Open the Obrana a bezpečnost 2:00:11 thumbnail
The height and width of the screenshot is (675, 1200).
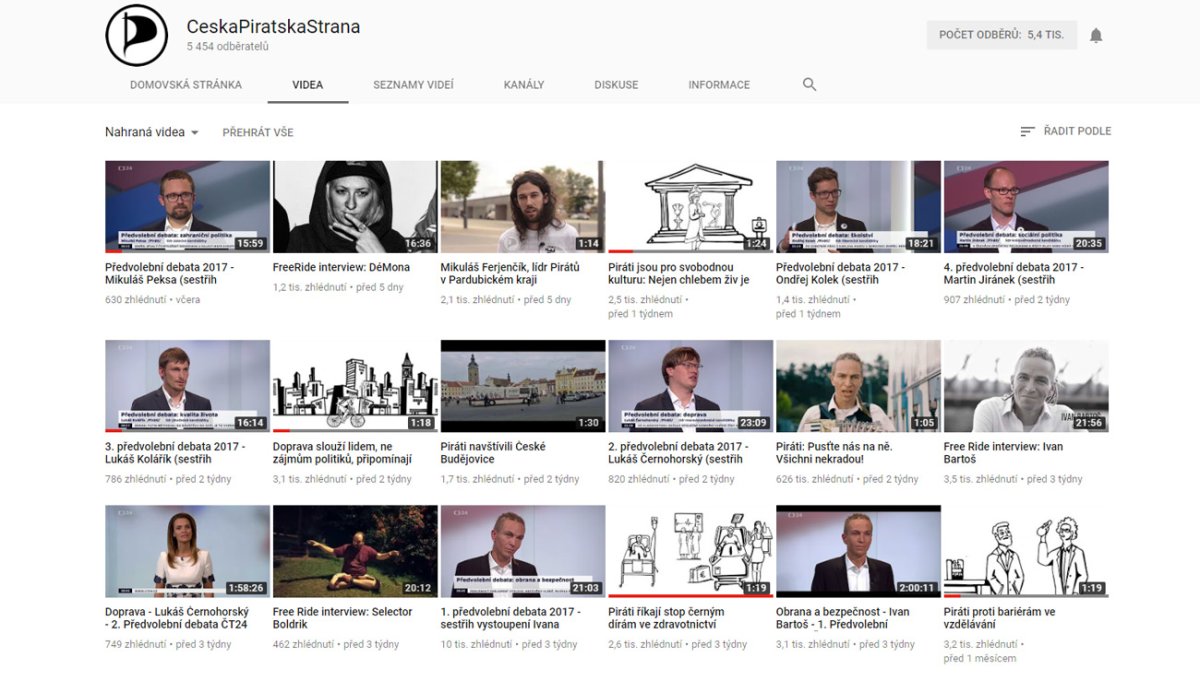858,551
